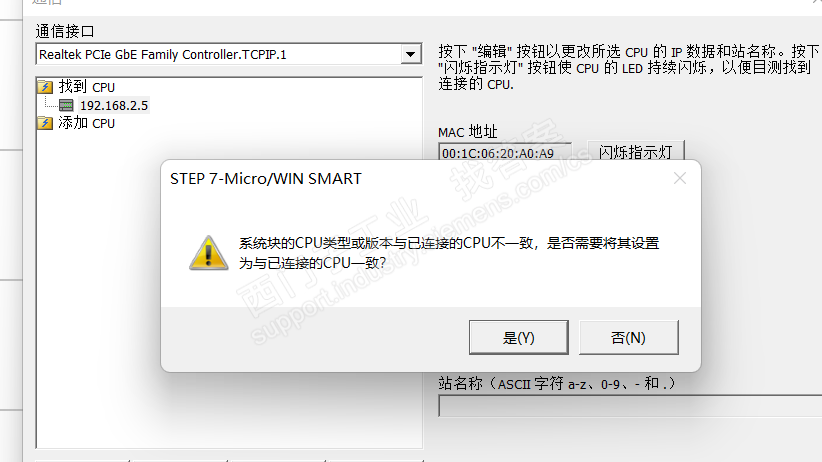Decline with the 否(N) button
The height and width of the screenshot is (462, 822).
tap(629, 337)
